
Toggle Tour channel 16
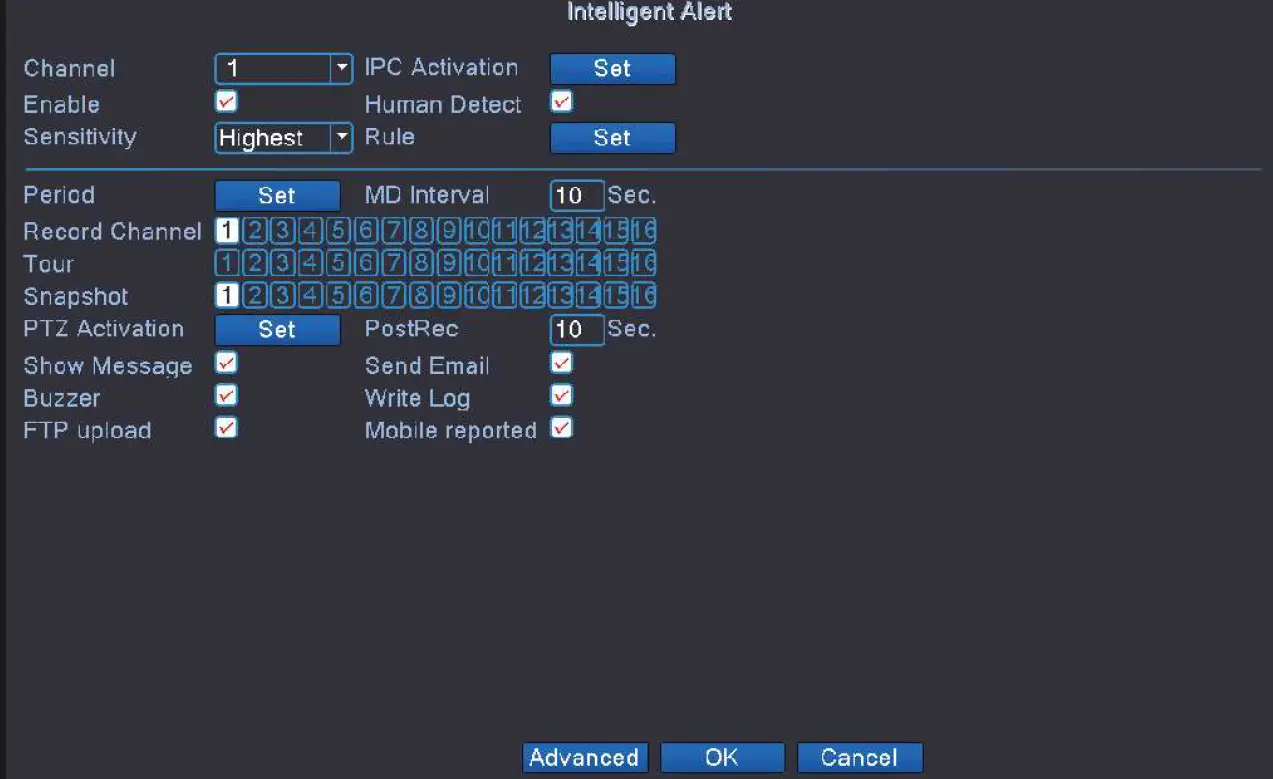click(x=644, y=264)
